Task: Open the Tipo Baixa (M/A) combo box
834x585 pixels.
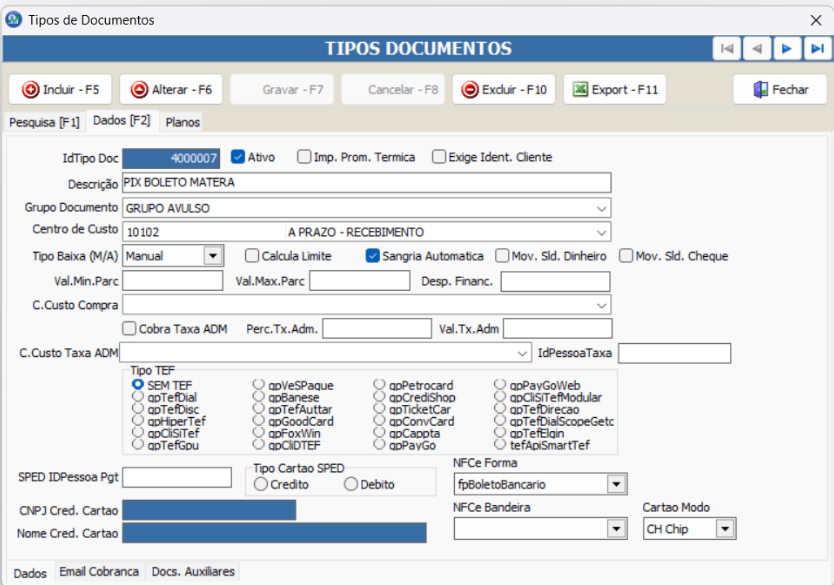Action: point(212,256)
